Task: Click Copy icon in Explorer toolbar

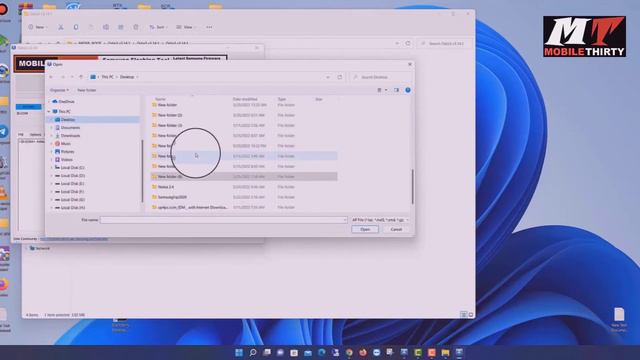Action: coord(76,27)
